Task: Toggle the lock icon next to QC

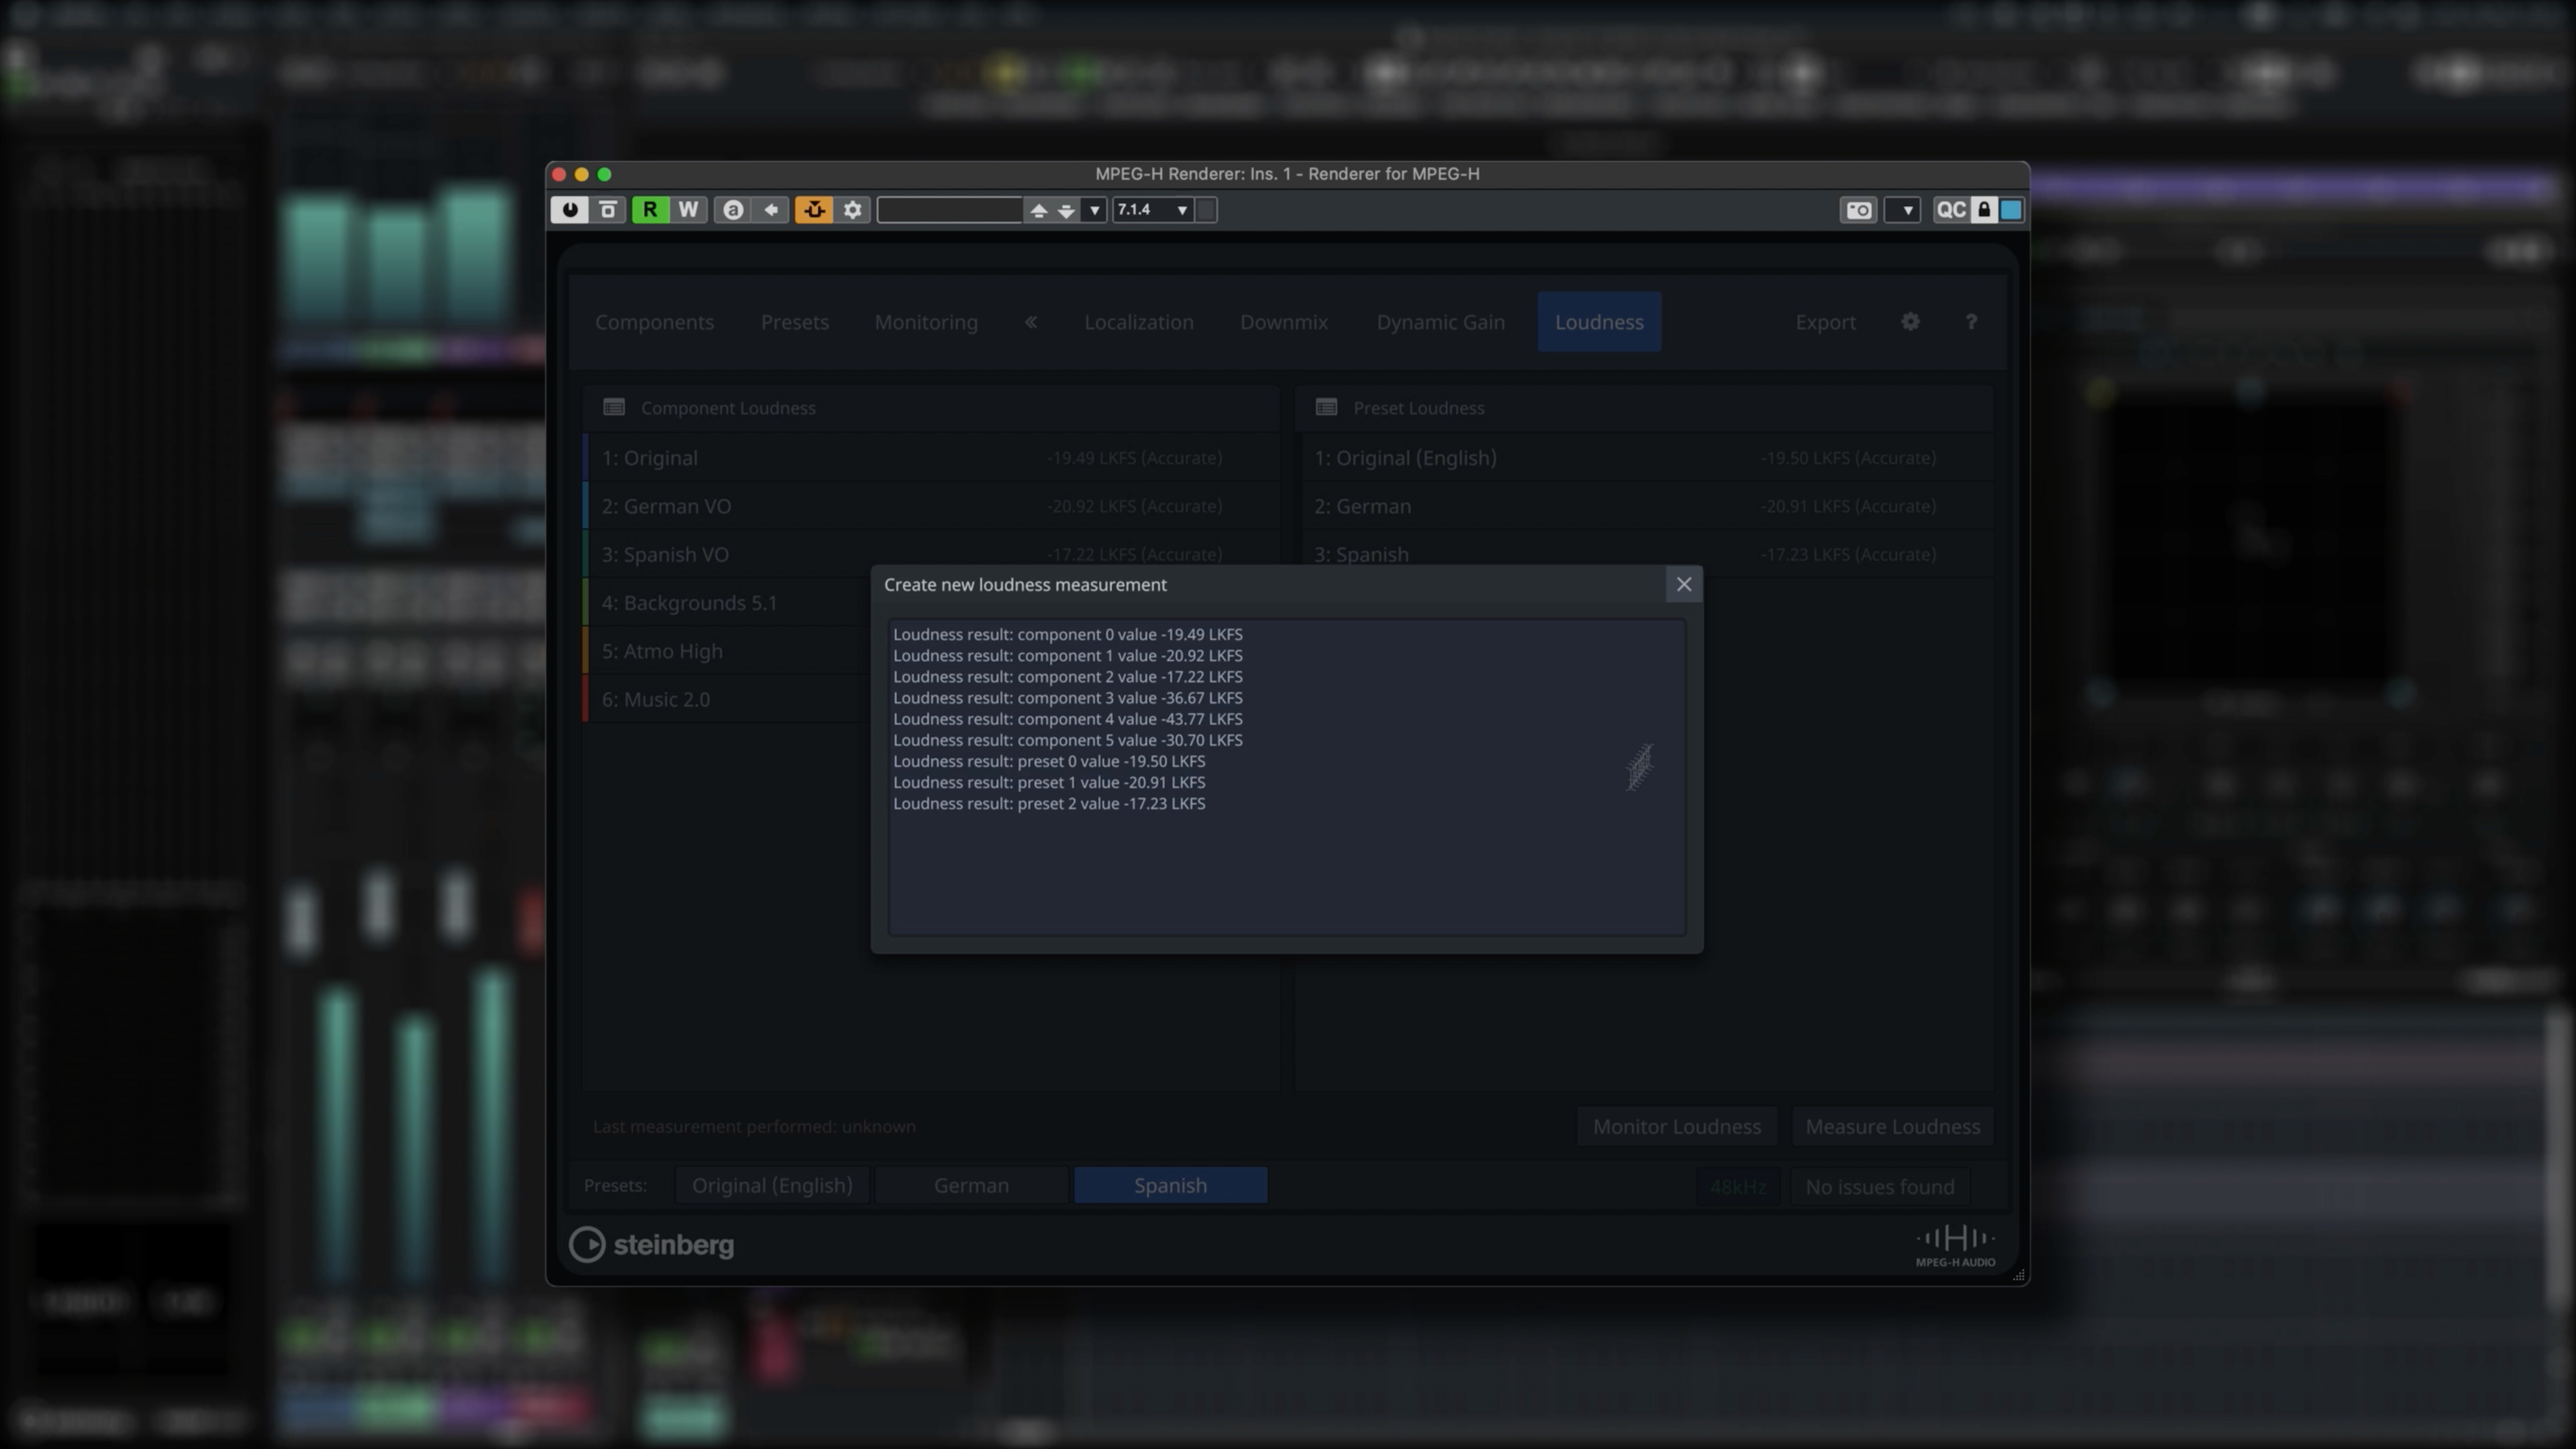Action: (1983, 210)
